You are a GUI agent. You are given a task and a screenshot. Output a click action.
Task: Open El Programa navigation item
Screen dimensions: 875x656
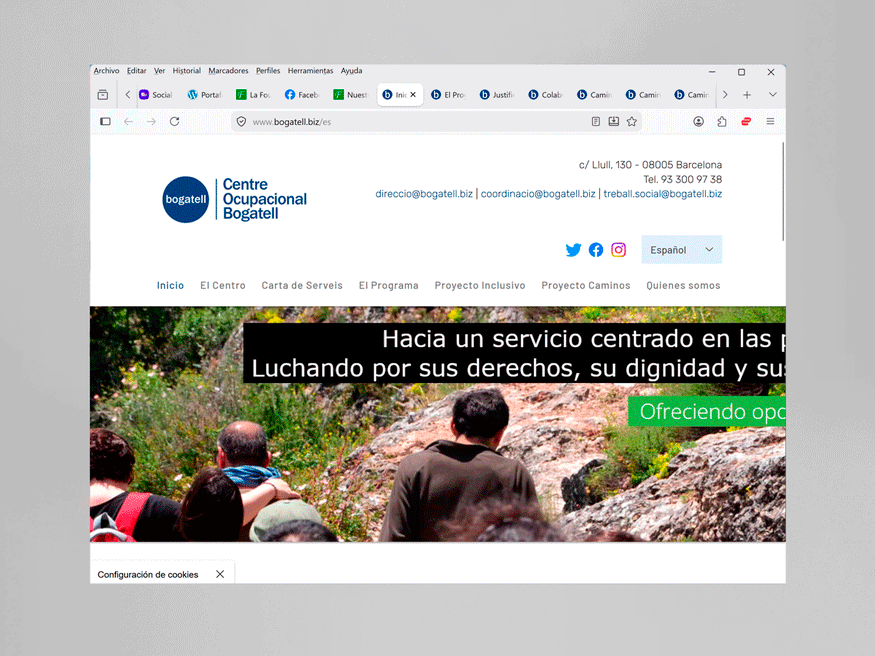click(388, 286)
